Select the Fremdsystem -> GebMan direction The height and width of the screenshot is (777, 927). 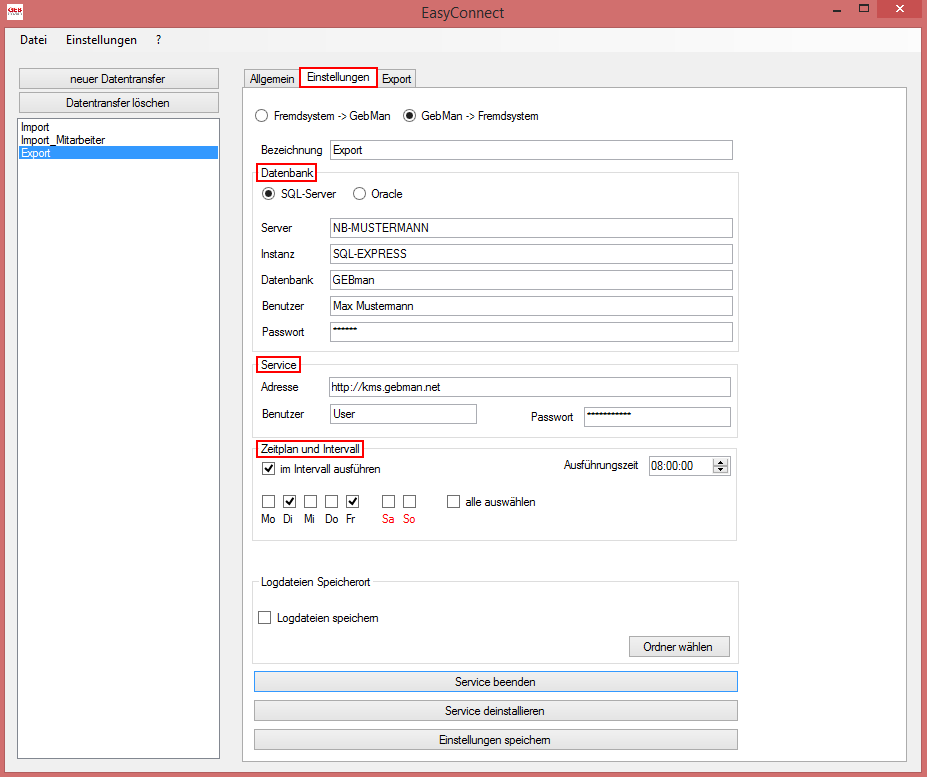(261, 115)
